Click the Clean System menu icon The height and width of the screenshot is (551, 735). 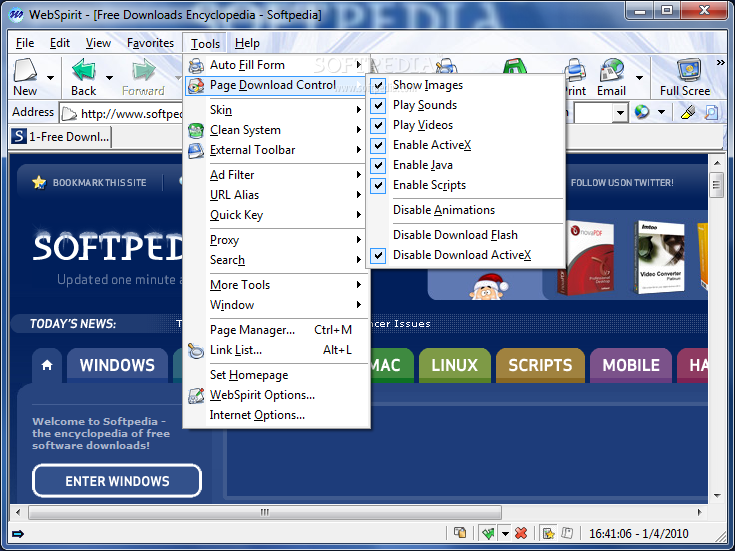[196, 130]
